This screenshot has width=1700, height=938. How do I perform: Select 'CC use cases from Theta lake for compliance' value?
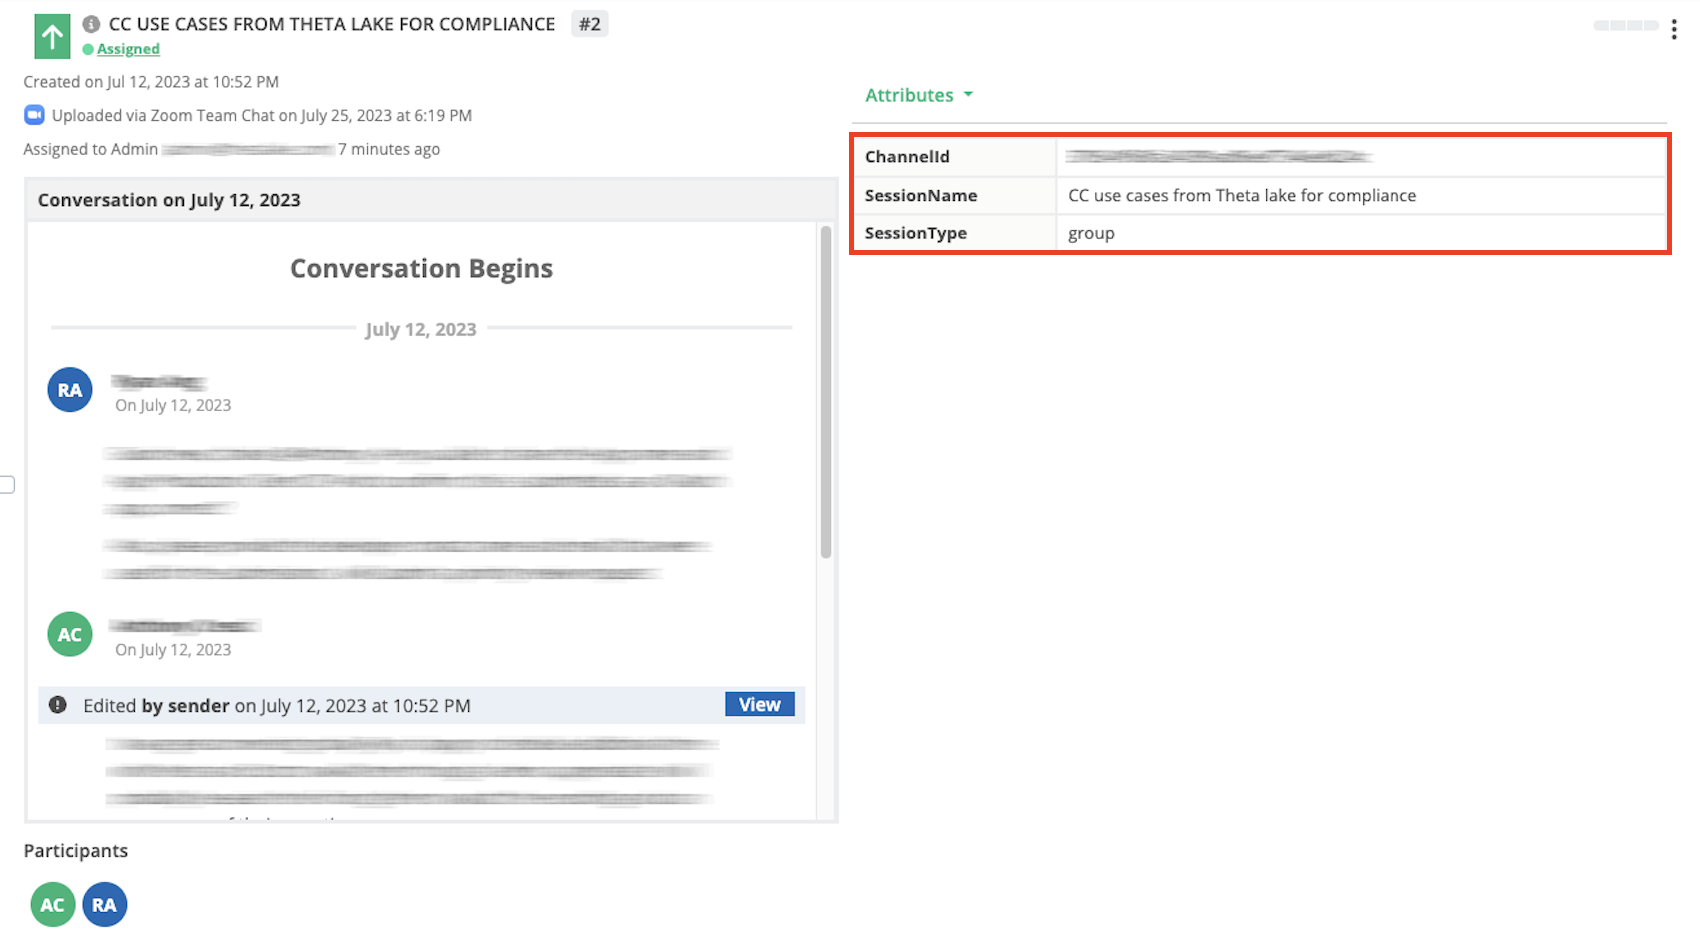(1242, 196)
